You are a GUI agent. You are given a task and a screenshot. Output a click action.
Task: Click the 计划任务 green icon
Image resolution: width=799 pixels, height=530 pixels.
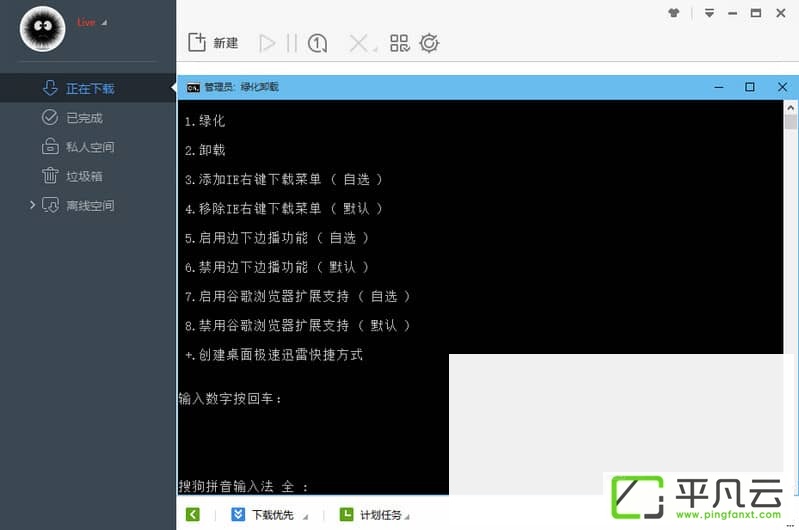click(347, 515)
